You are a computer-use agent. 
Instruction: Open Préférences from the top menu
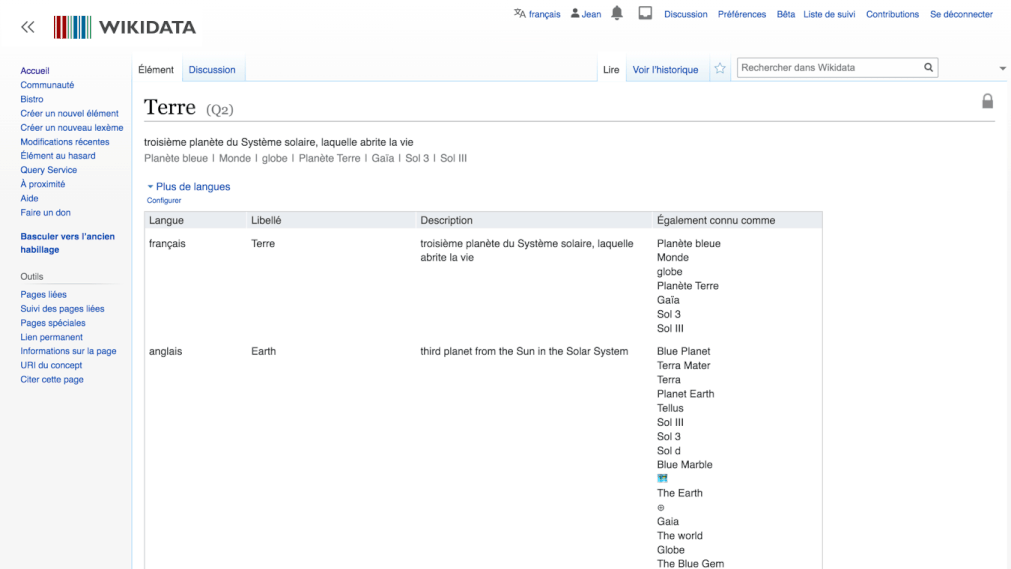(741, 14)
